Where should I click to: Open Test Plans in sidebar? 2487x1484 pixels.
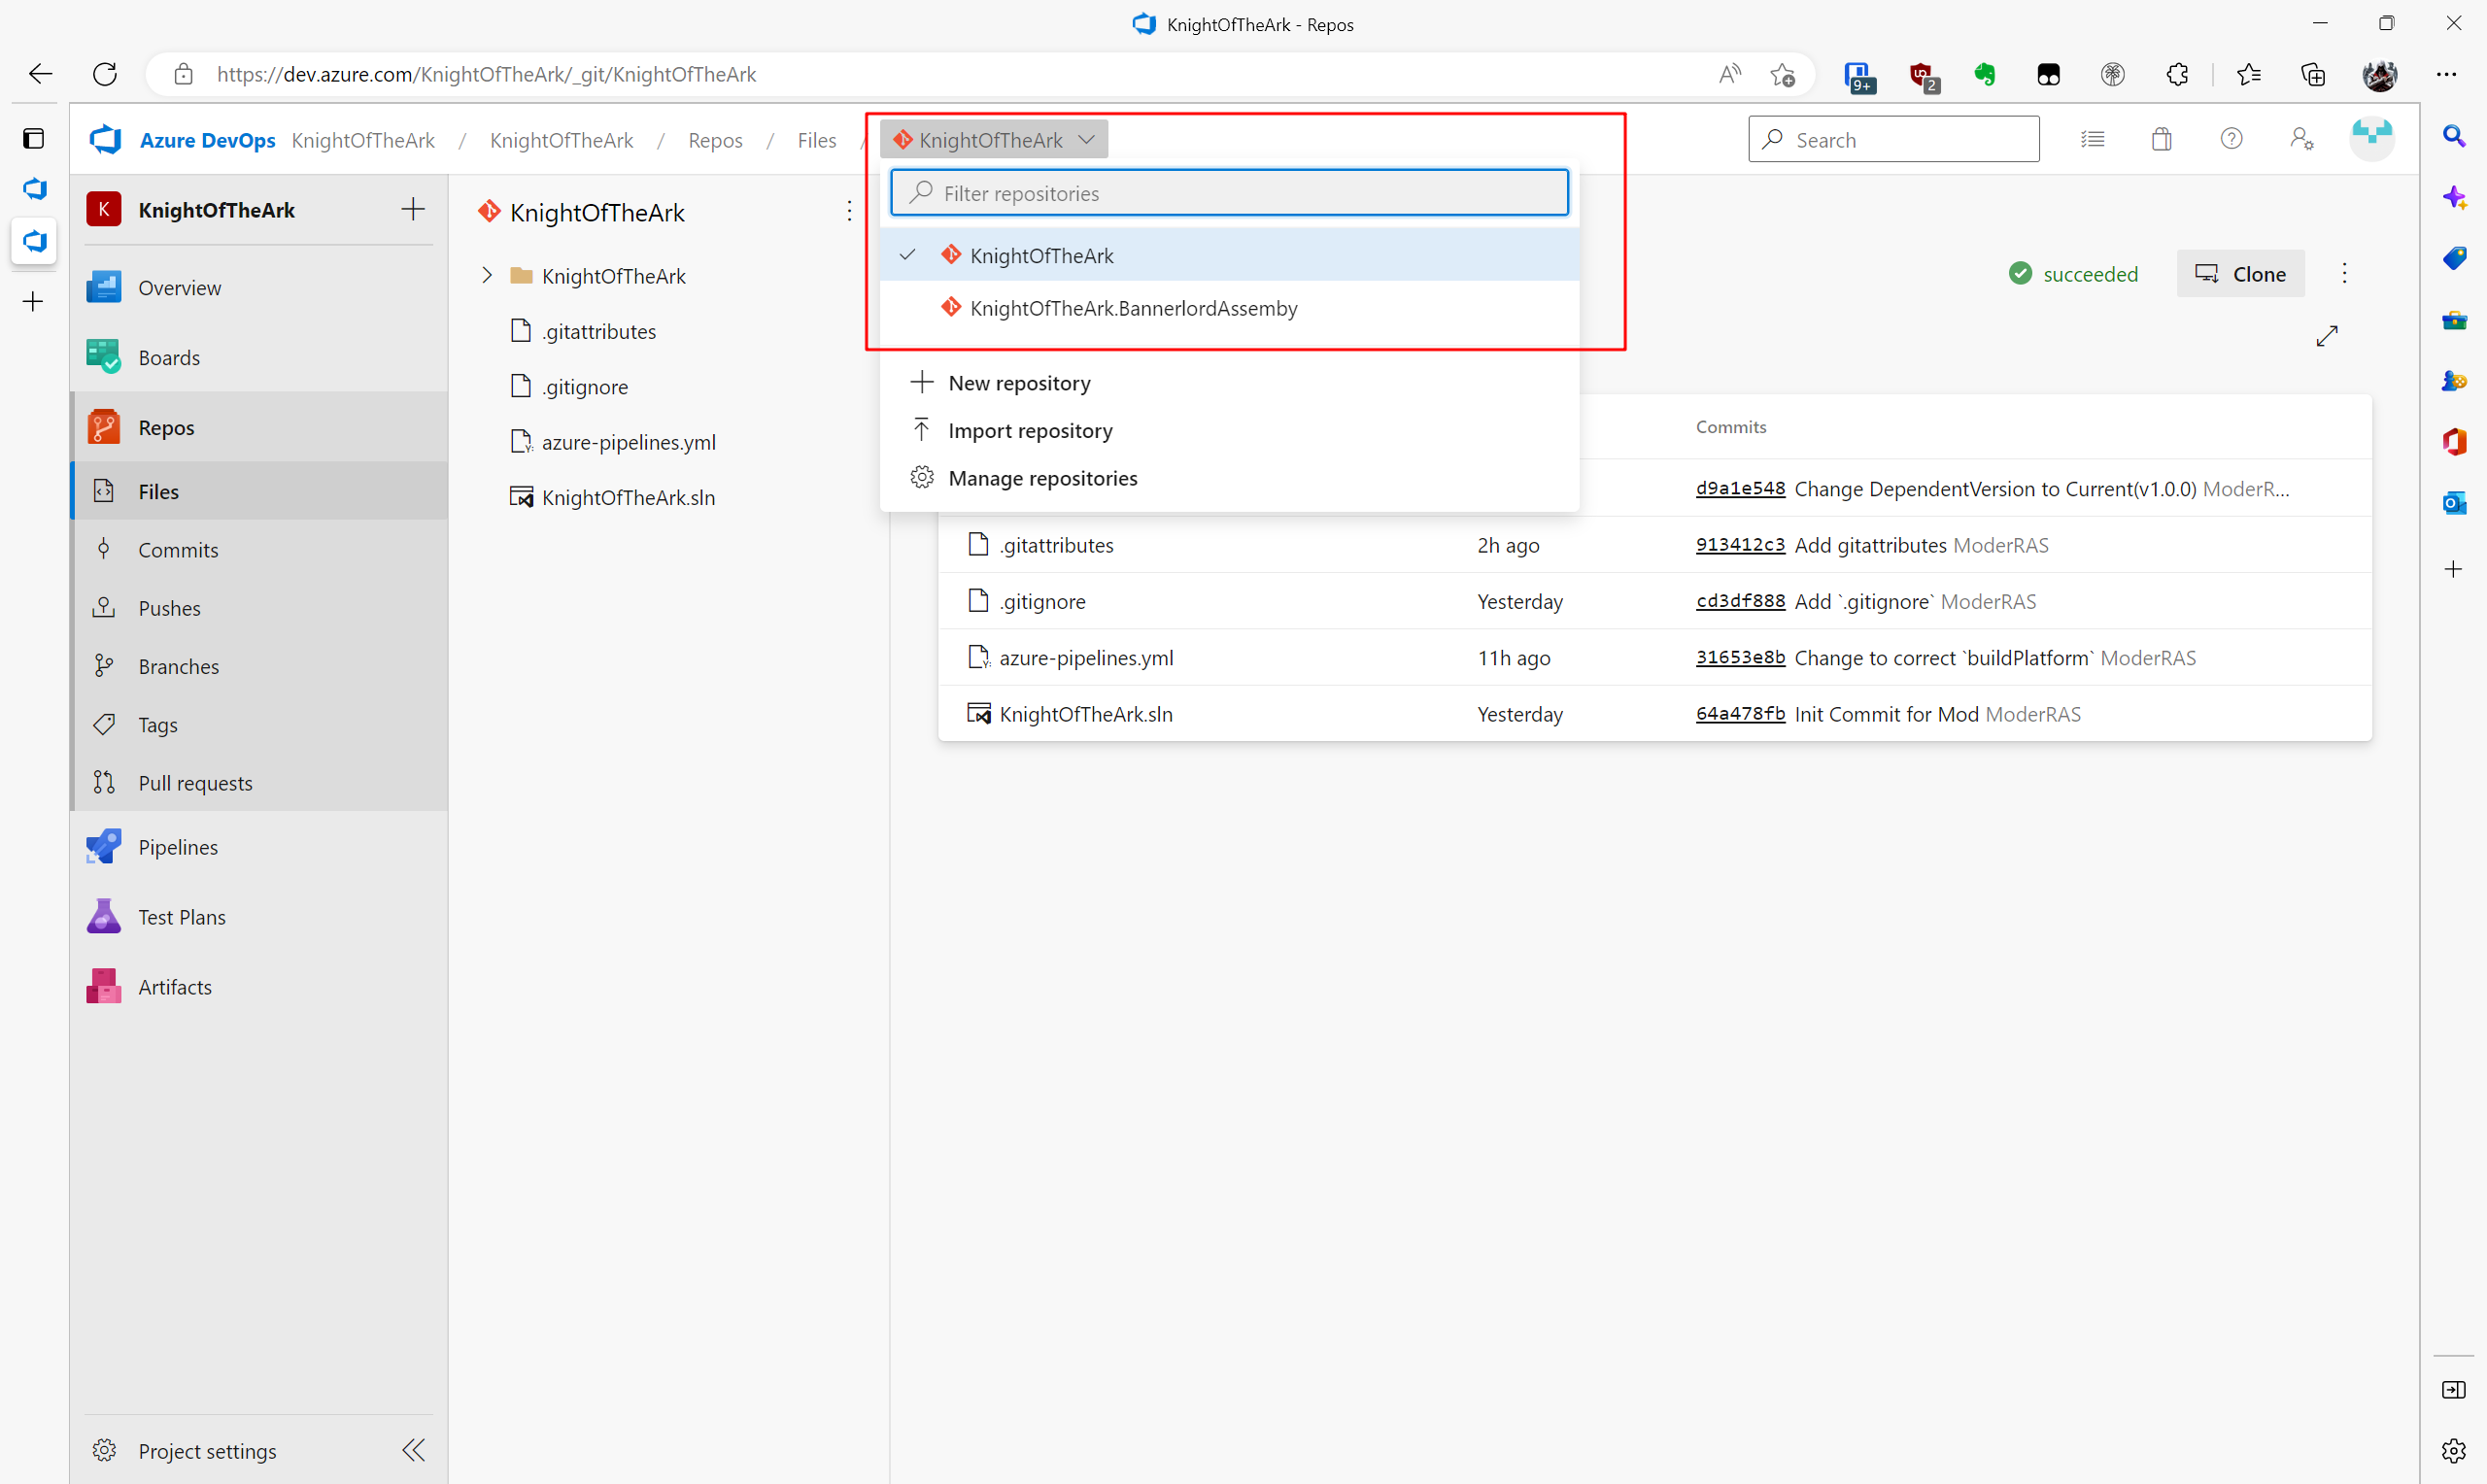(x=181, y=917)
